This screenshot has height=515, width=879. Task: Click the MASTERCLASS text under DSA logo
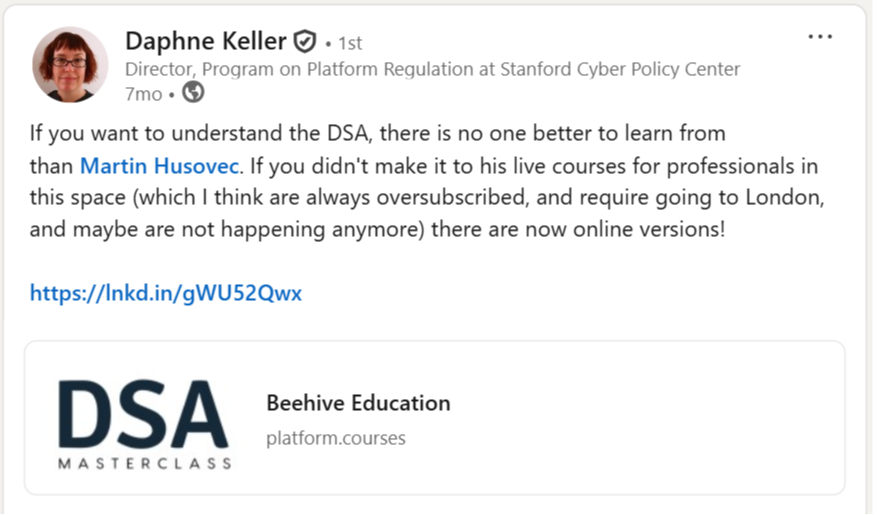click(144, 463)
